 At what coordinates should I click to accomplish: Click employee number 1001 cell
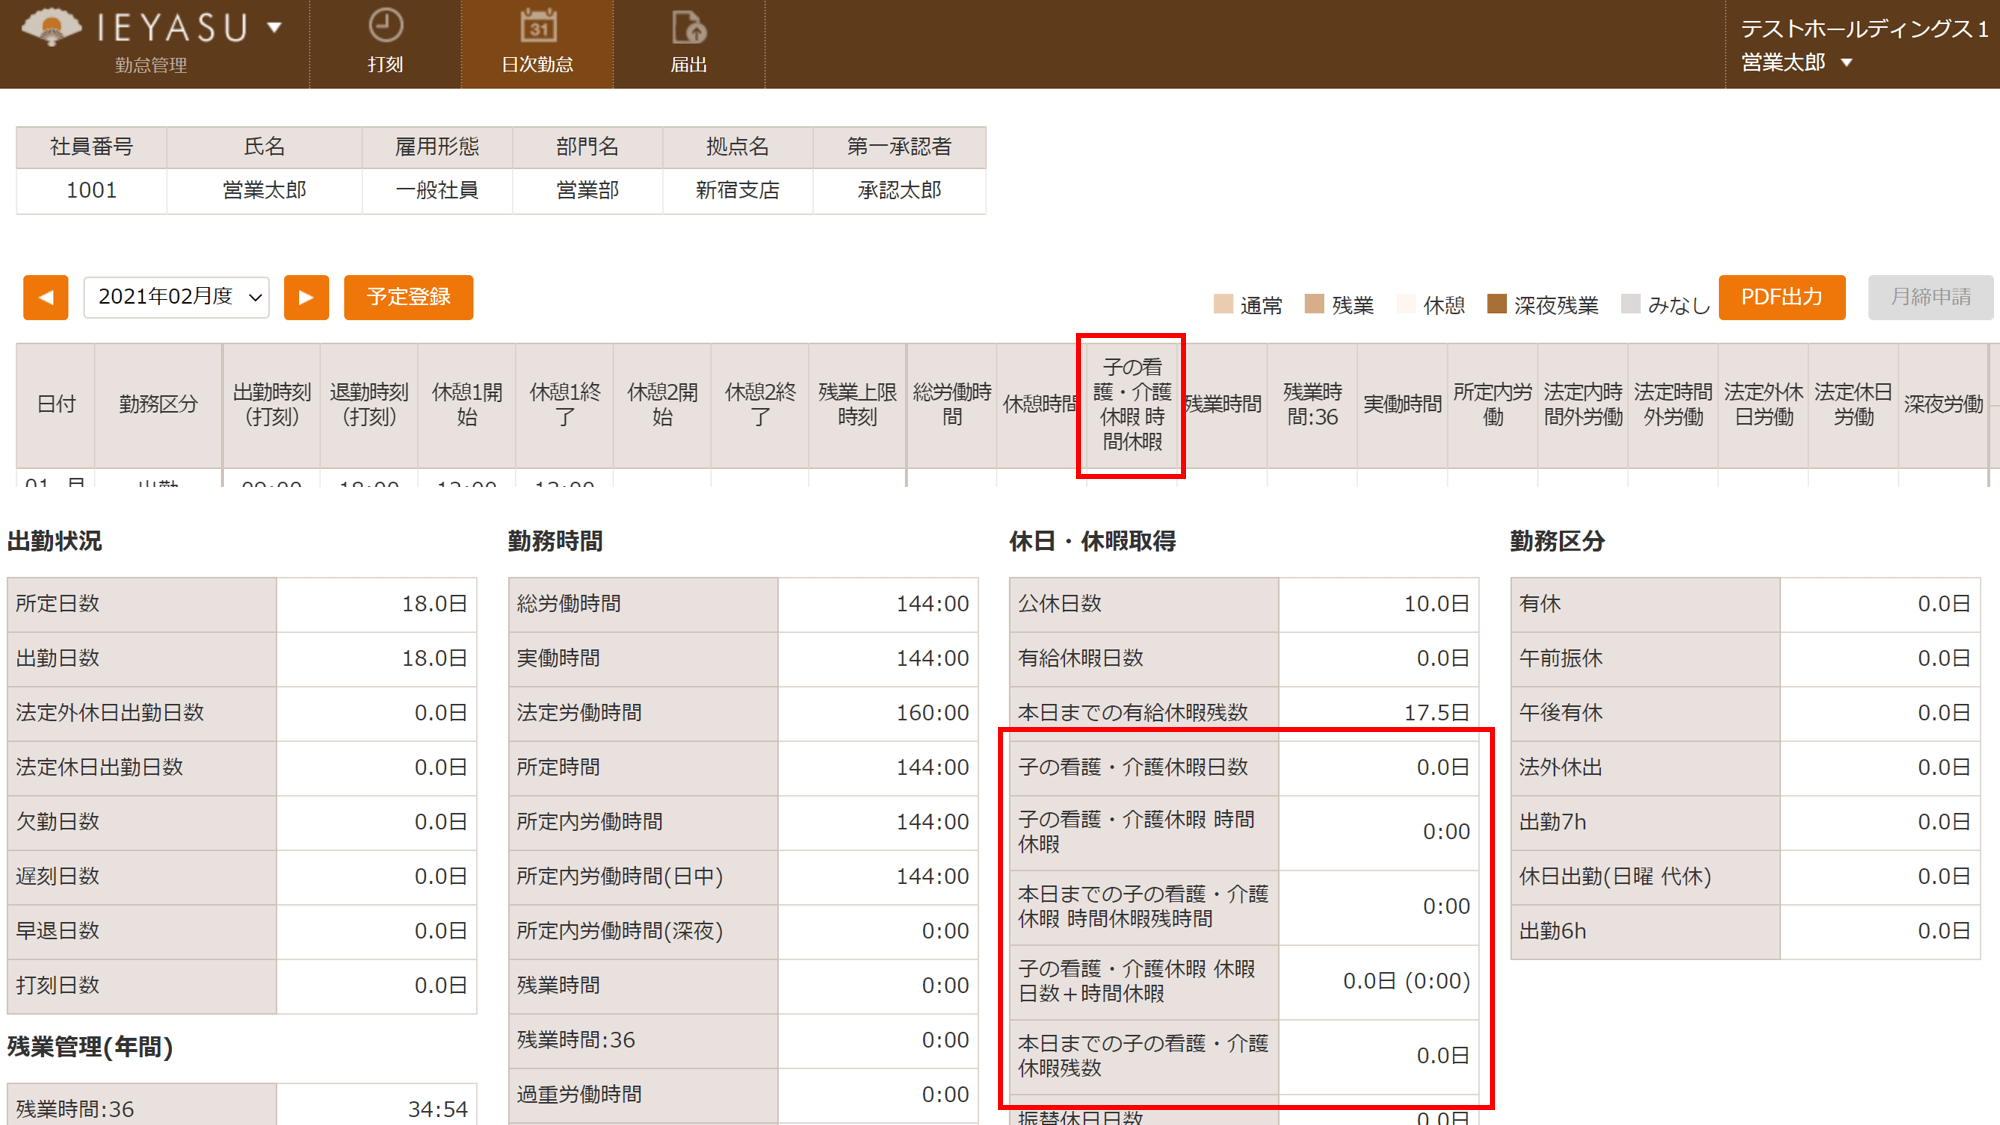tap(91, 190)
